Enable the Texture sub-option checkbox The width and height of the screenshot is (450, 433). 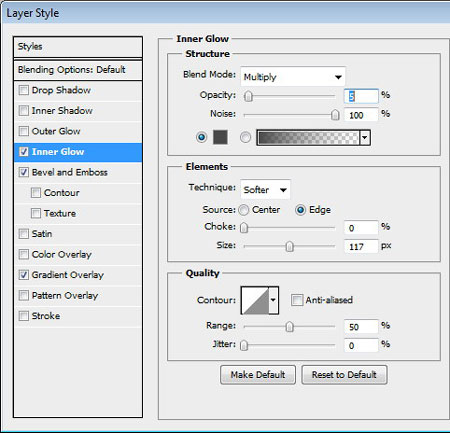click(36, 213)
